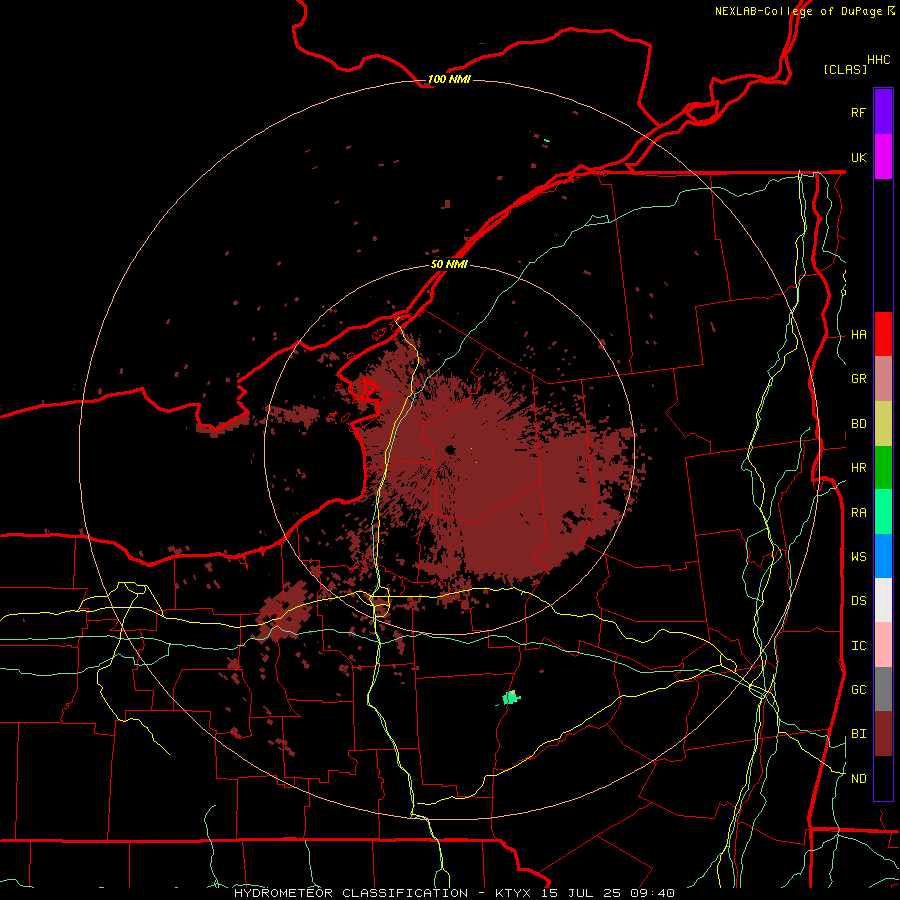Click the RF legend label
Screen dimensions: 900x900
pos(859,112)
